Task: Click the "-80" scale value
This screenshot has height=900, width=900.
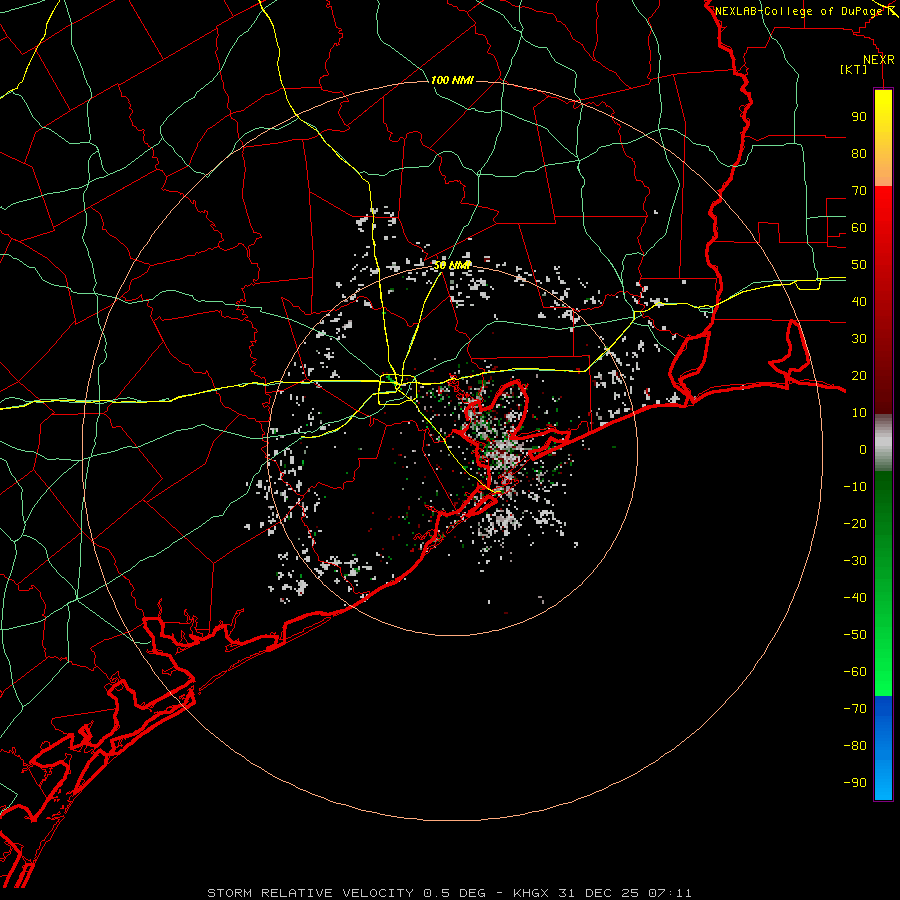Action: [855, 746]
